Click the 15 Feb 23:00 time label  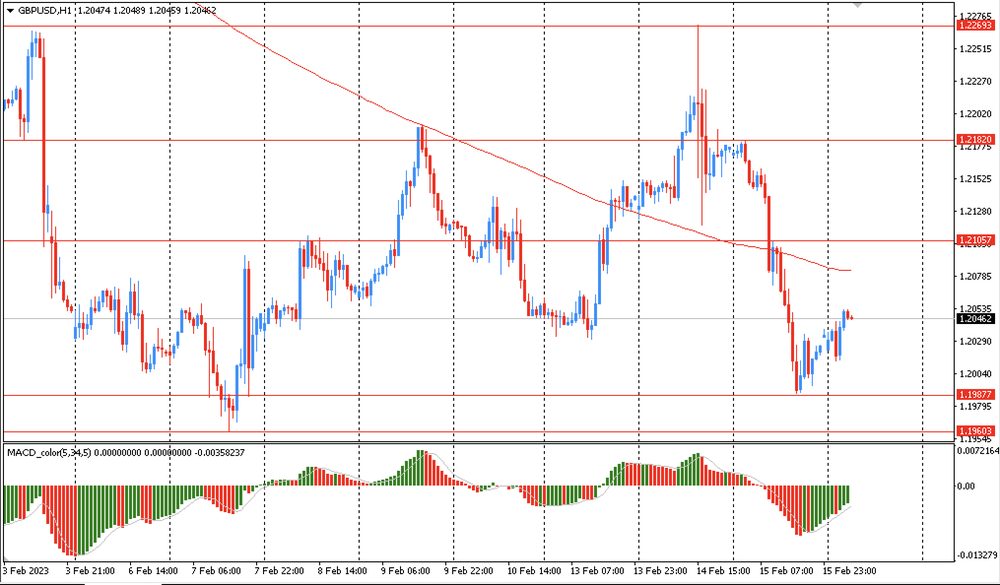850,570
